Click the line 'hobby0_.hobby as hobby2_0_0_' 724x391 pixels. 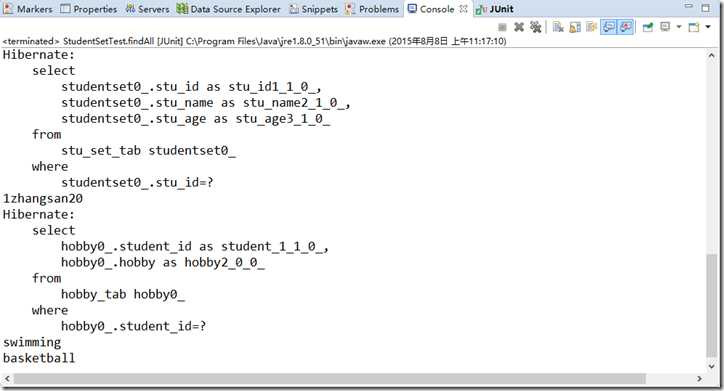pos(163,262)
